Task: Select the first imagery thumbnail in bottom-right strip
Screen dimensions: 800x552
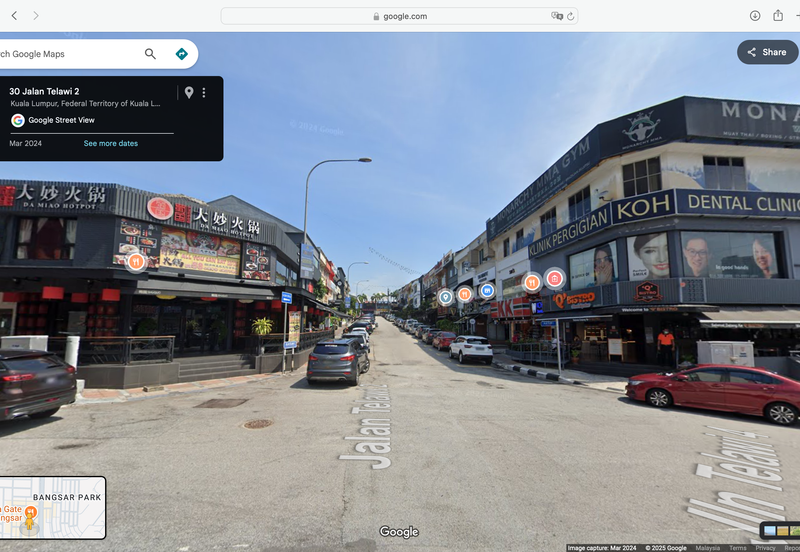Action: coord(769,530)
